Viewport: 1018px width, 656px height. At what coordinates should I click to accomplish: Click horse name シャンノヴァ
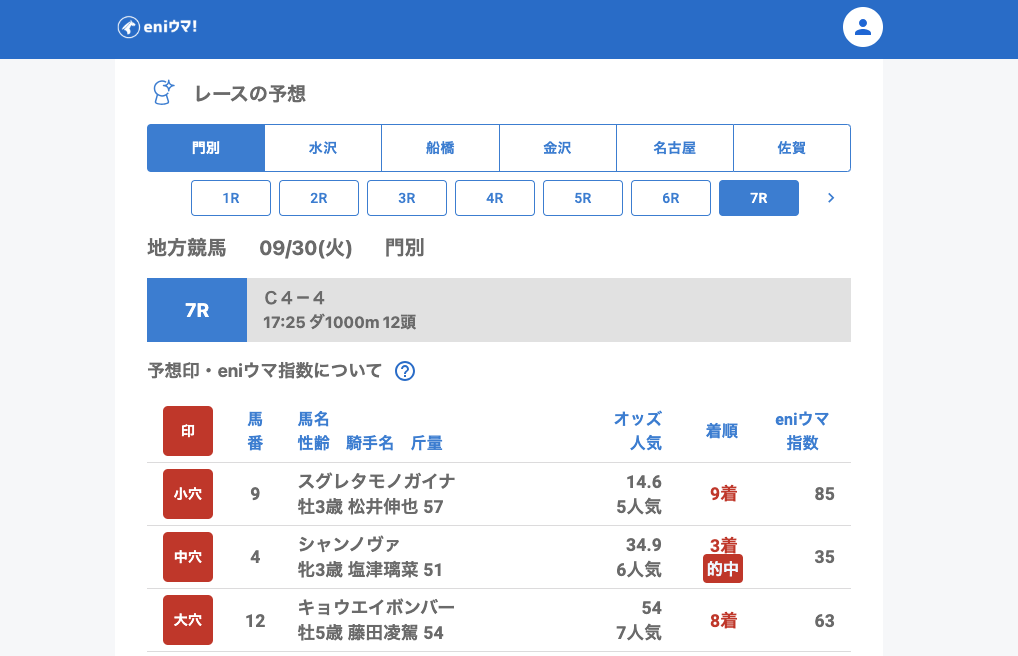click(349, 545)
